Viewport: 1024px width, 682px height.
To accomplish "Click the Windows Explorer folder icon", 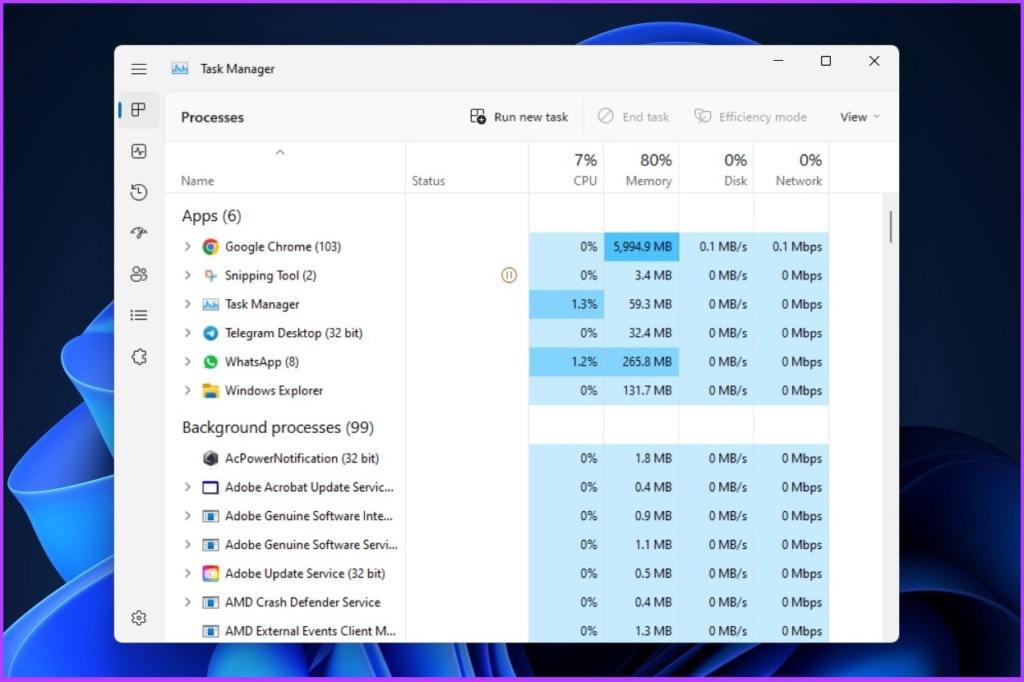I will (210, 391).
